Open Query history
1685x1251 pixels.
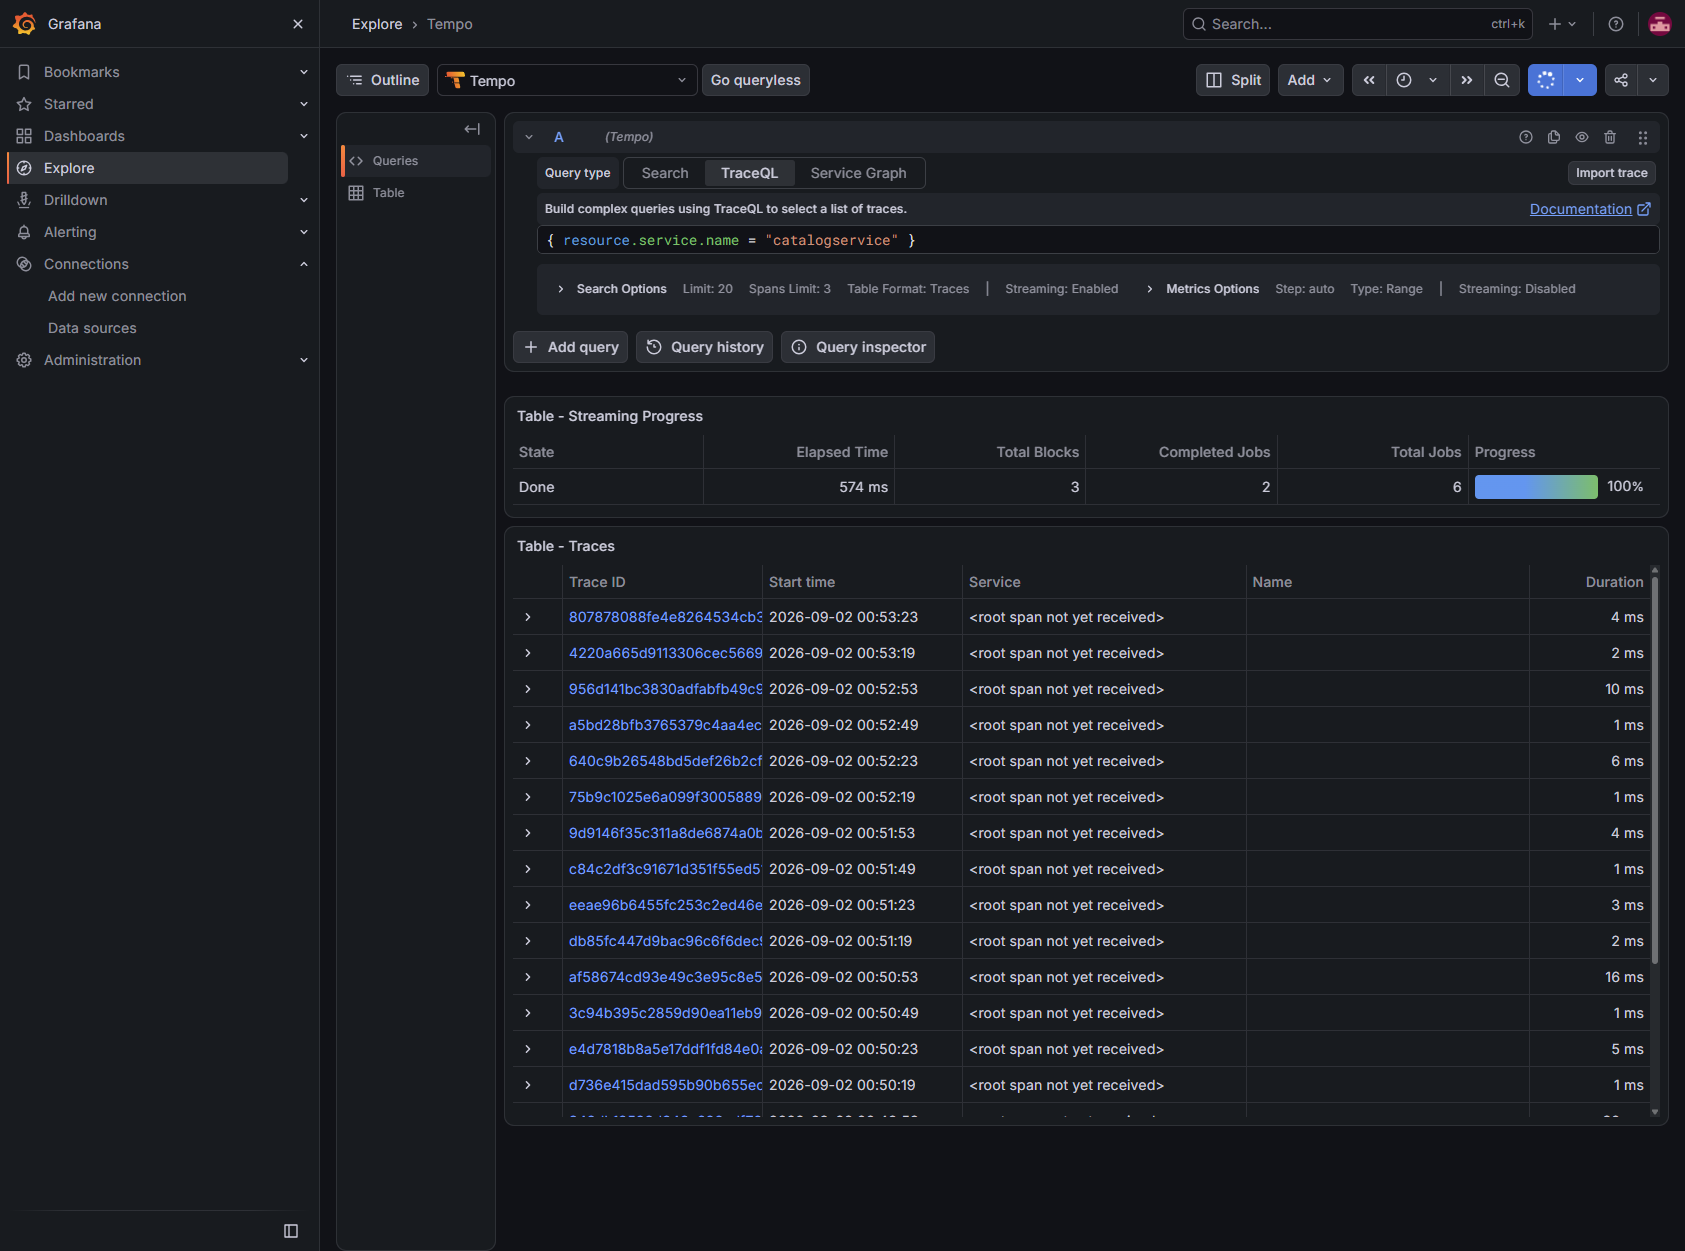[x=705, y=347]
